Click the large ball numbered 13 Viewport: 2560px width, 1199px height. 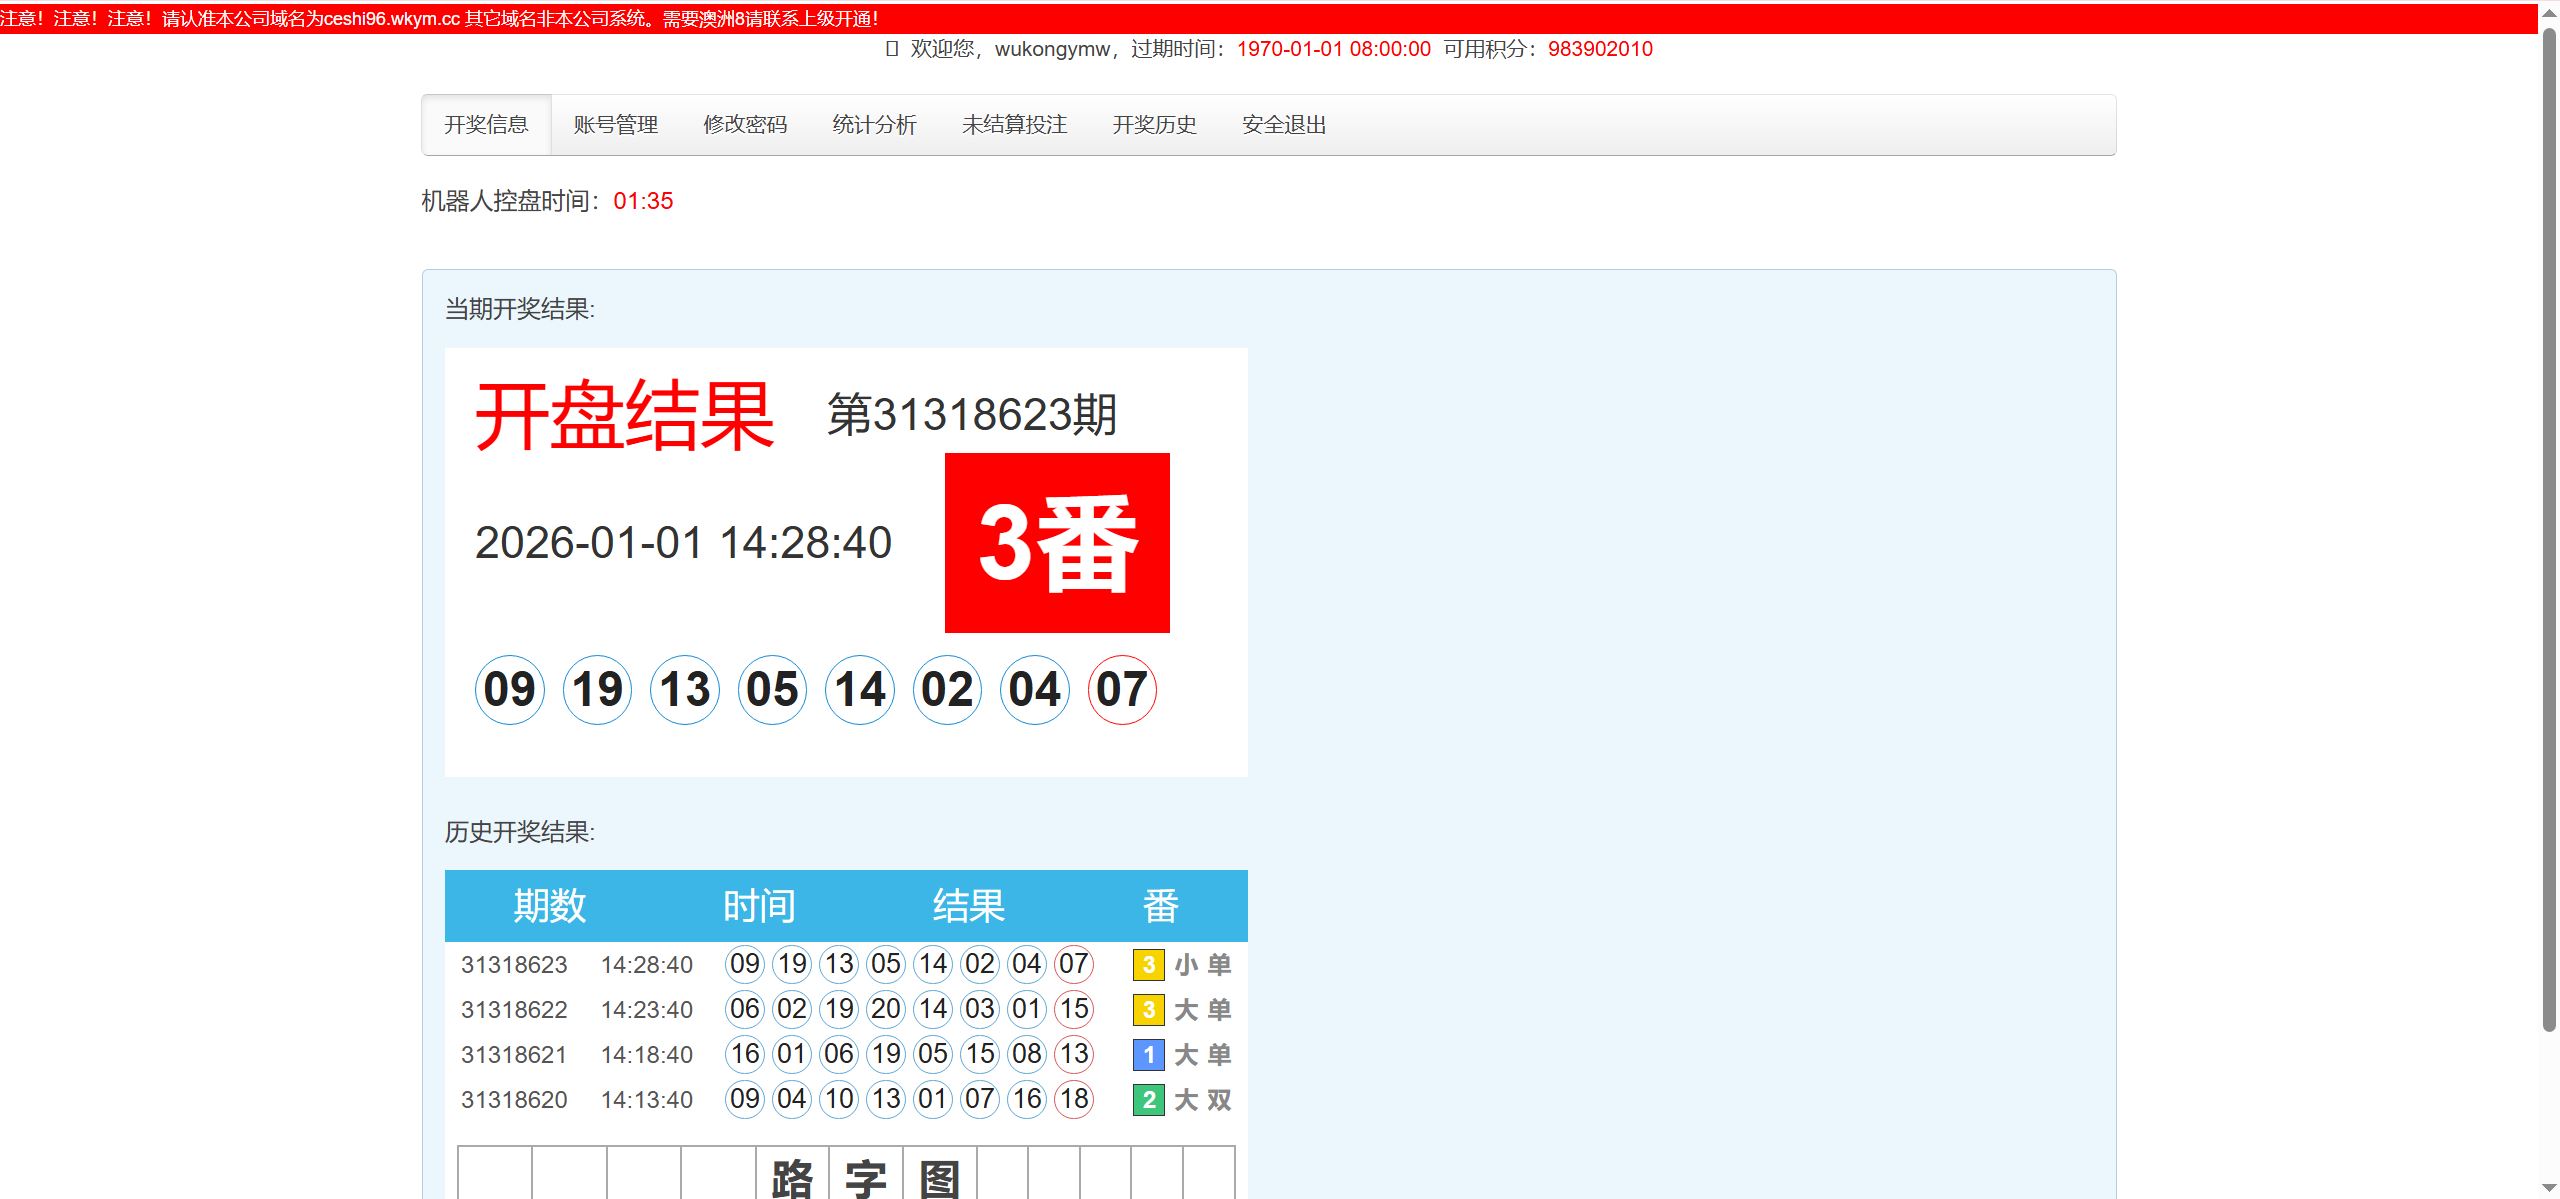coord(685,690)
